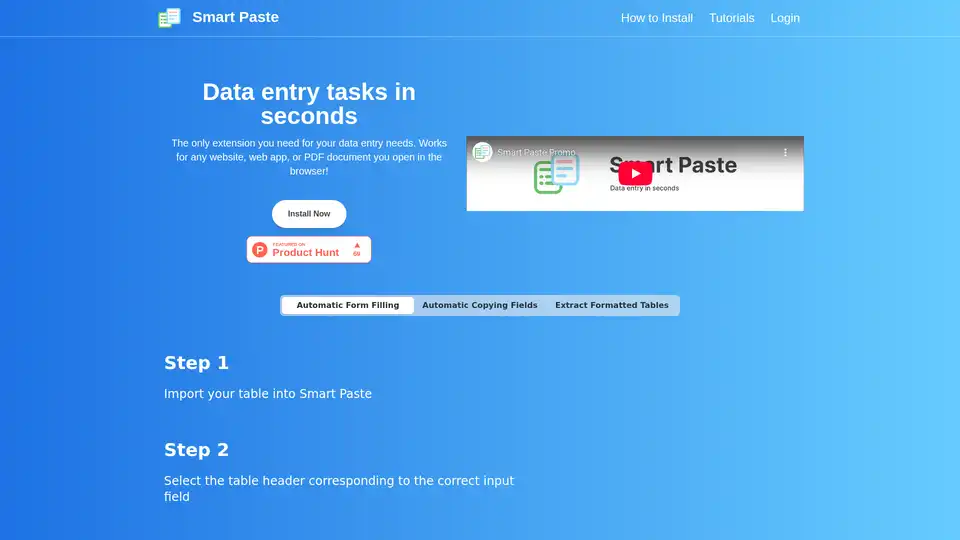Switch to the Automatic Copying Fields tab
The width and height of the screenshot is (960, 540).
pyautogui.click(x=479, y=305)
